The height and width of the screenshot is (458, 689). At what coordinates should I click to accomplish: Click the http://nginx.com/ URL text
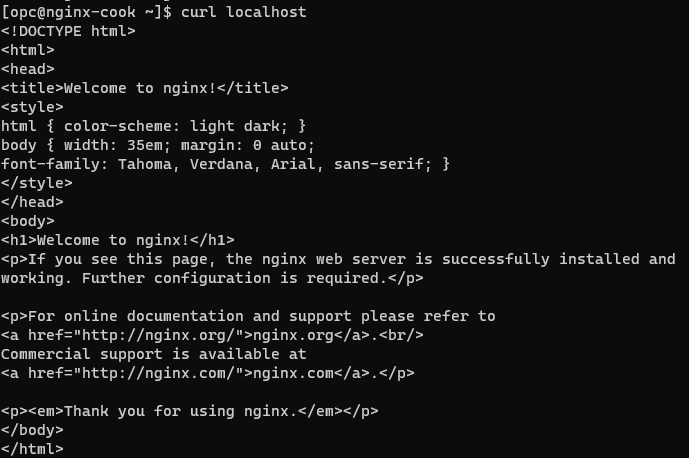coord(158,374)
